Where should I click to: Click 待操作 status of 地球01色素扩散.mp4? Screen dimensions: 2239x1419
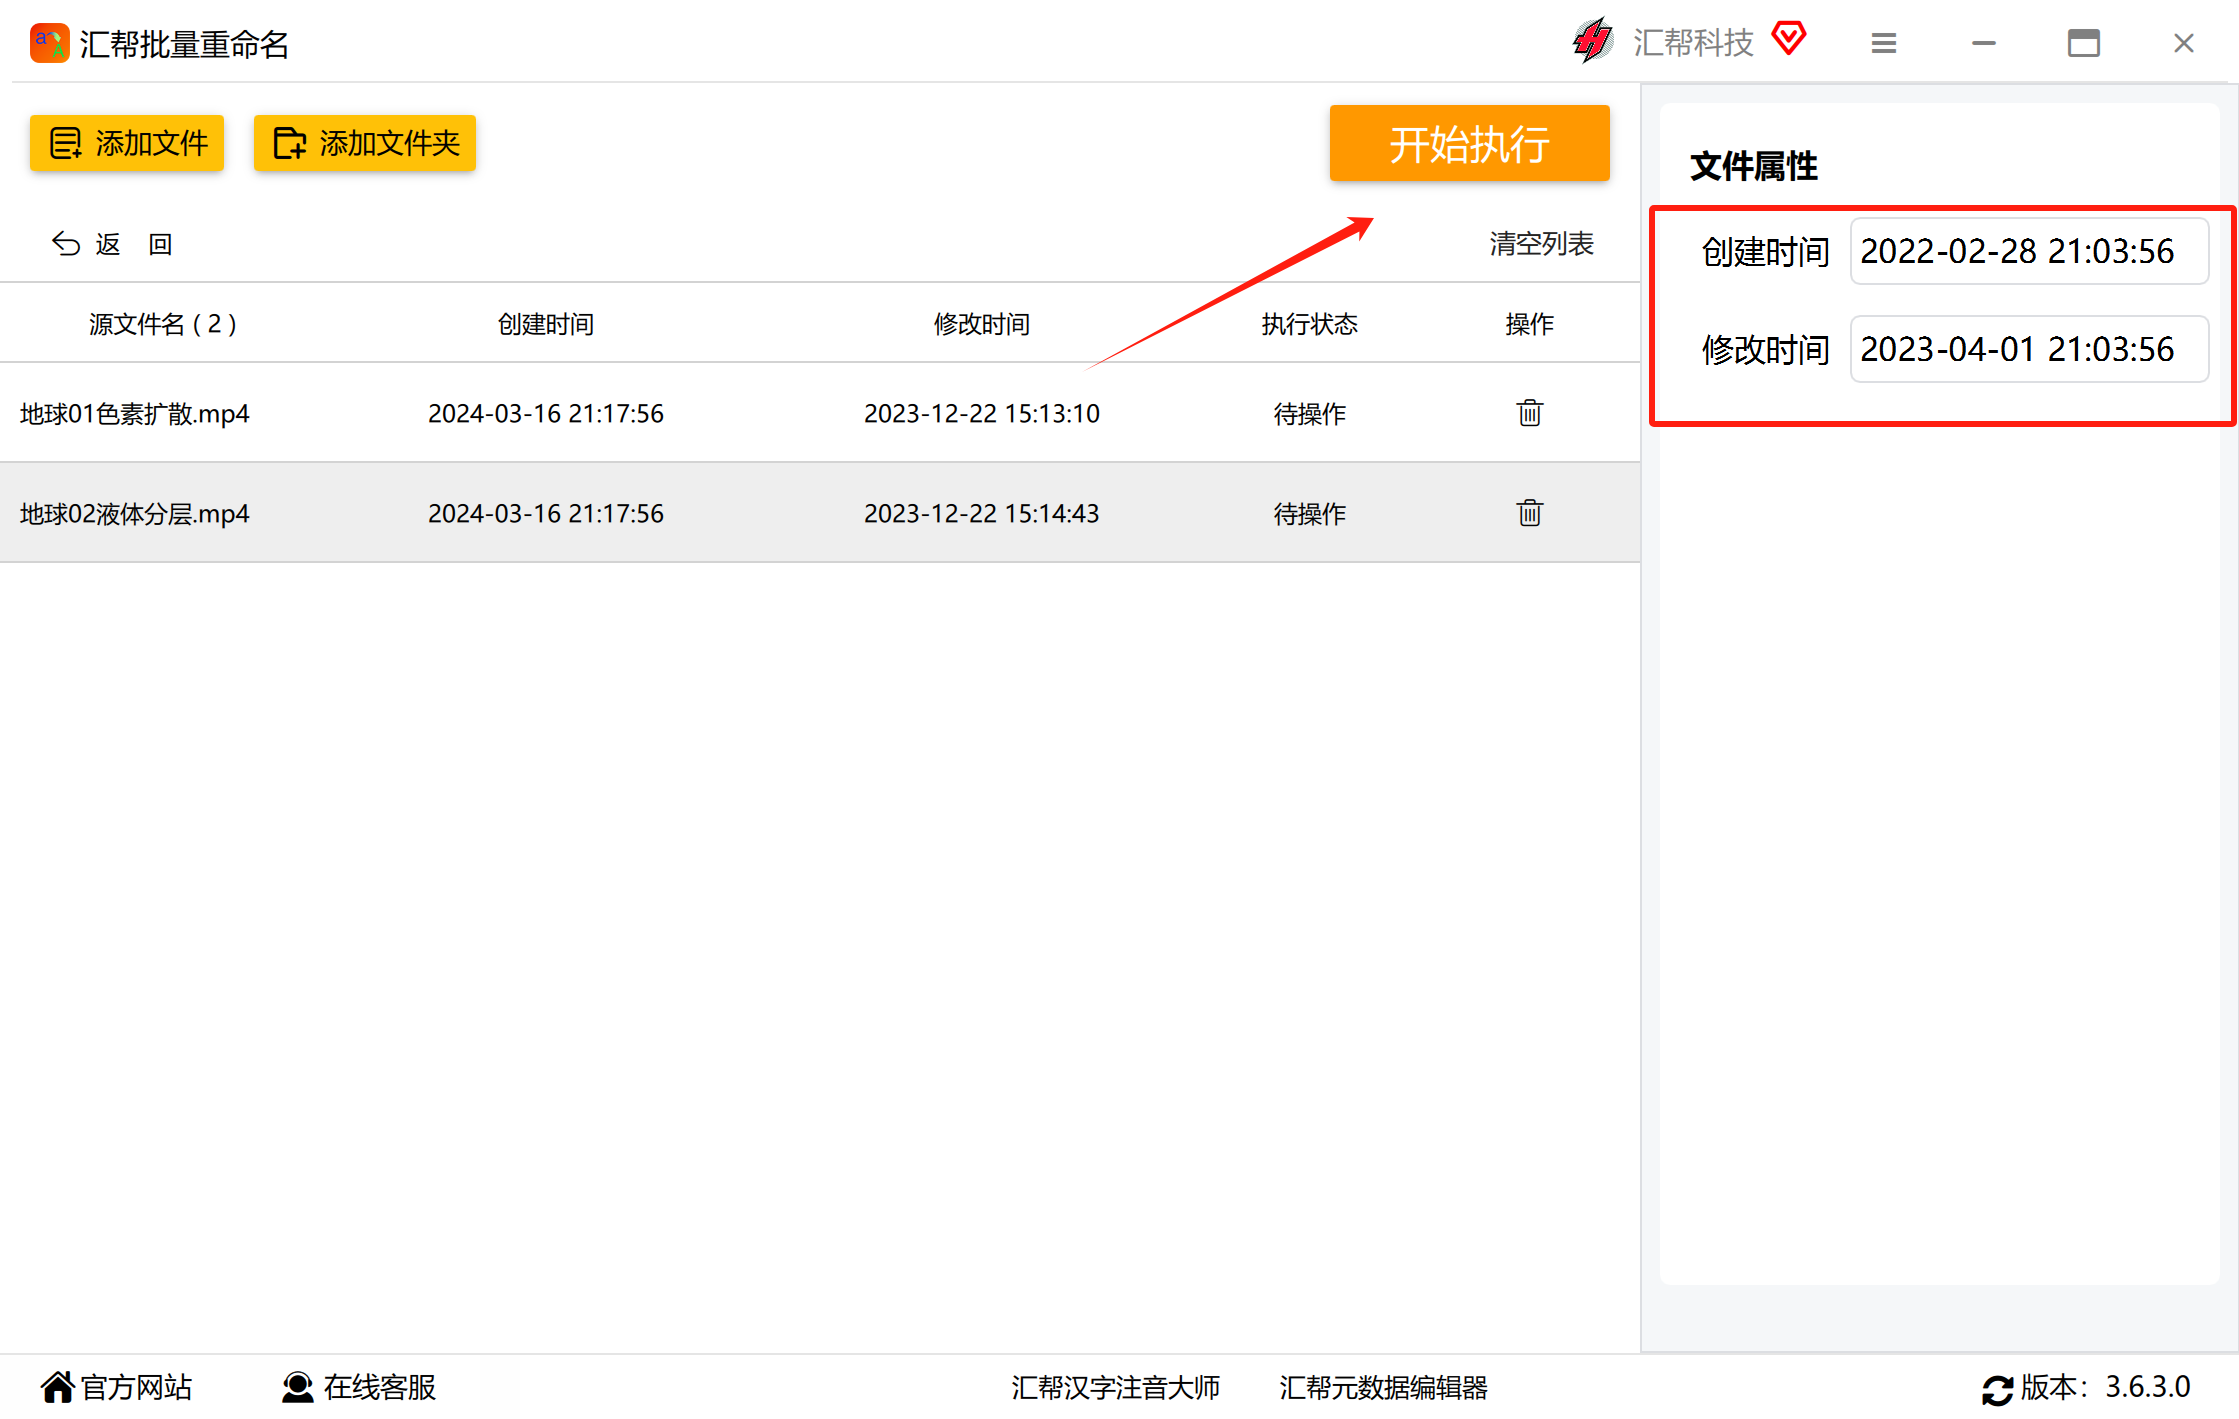pos(1310,413)
